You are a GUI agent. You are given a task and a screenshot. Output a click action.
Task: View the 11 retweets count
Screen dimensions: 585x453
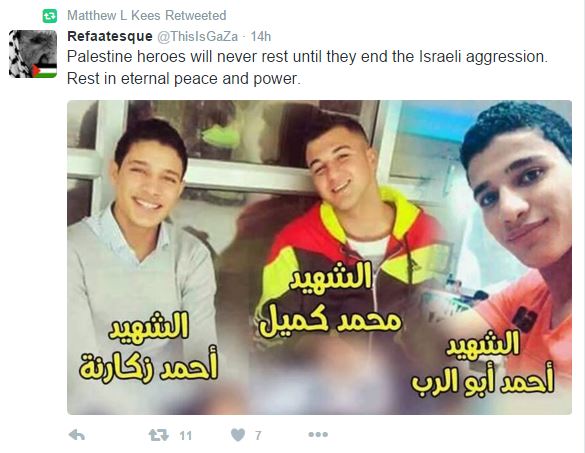point(185,435)
